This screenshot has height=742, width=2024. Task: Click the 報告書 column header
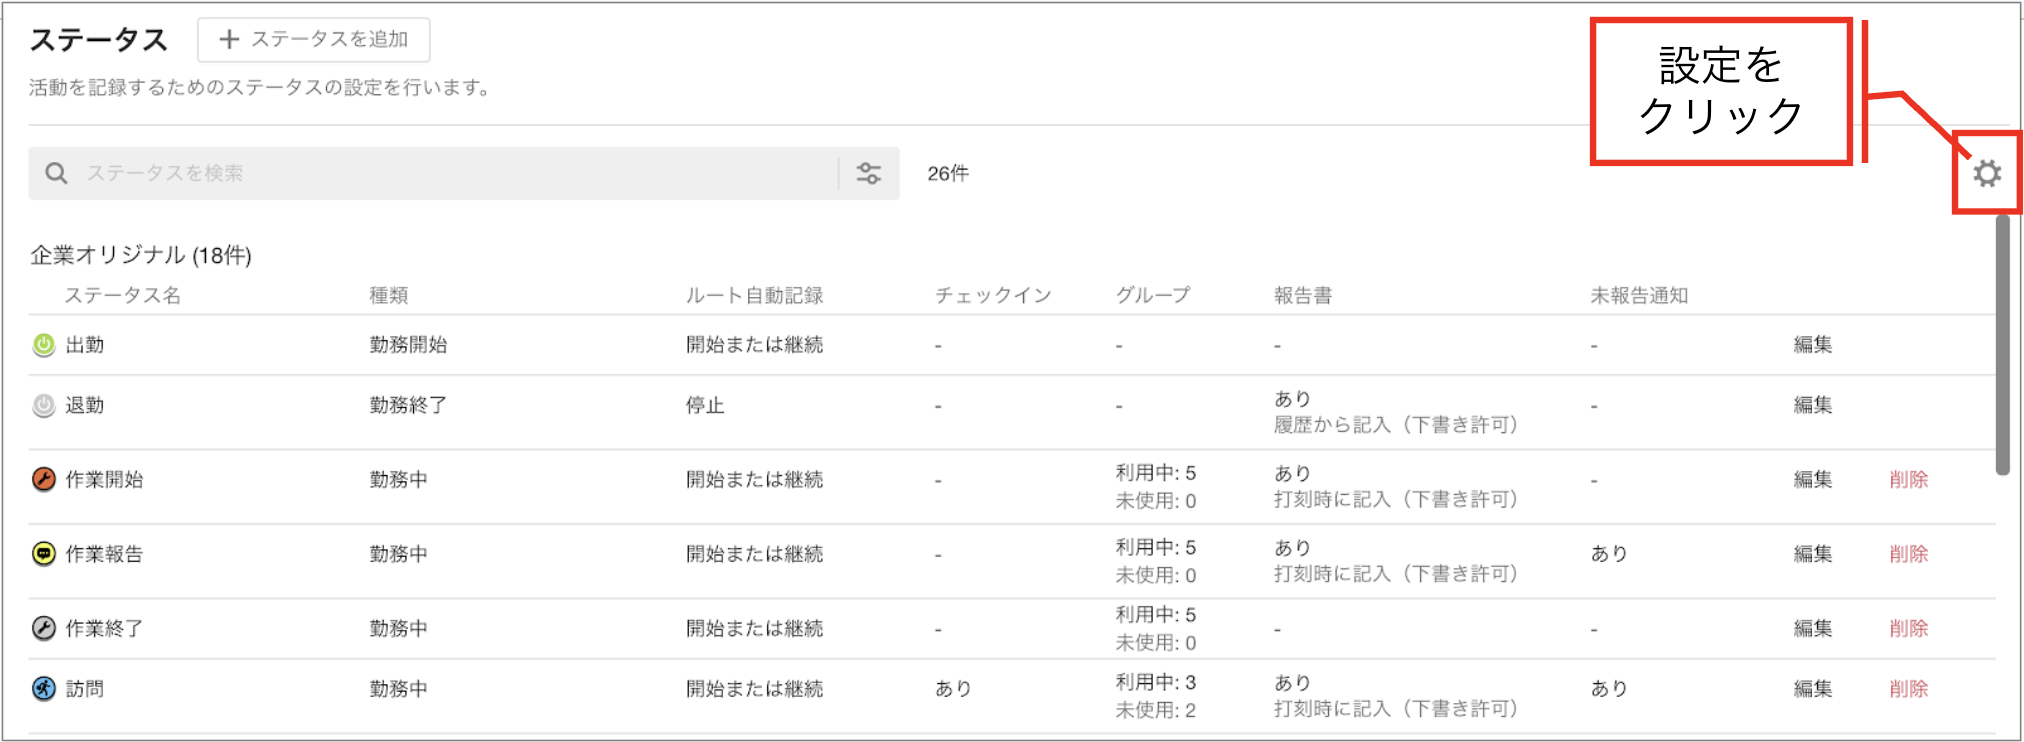(1303, 295)
